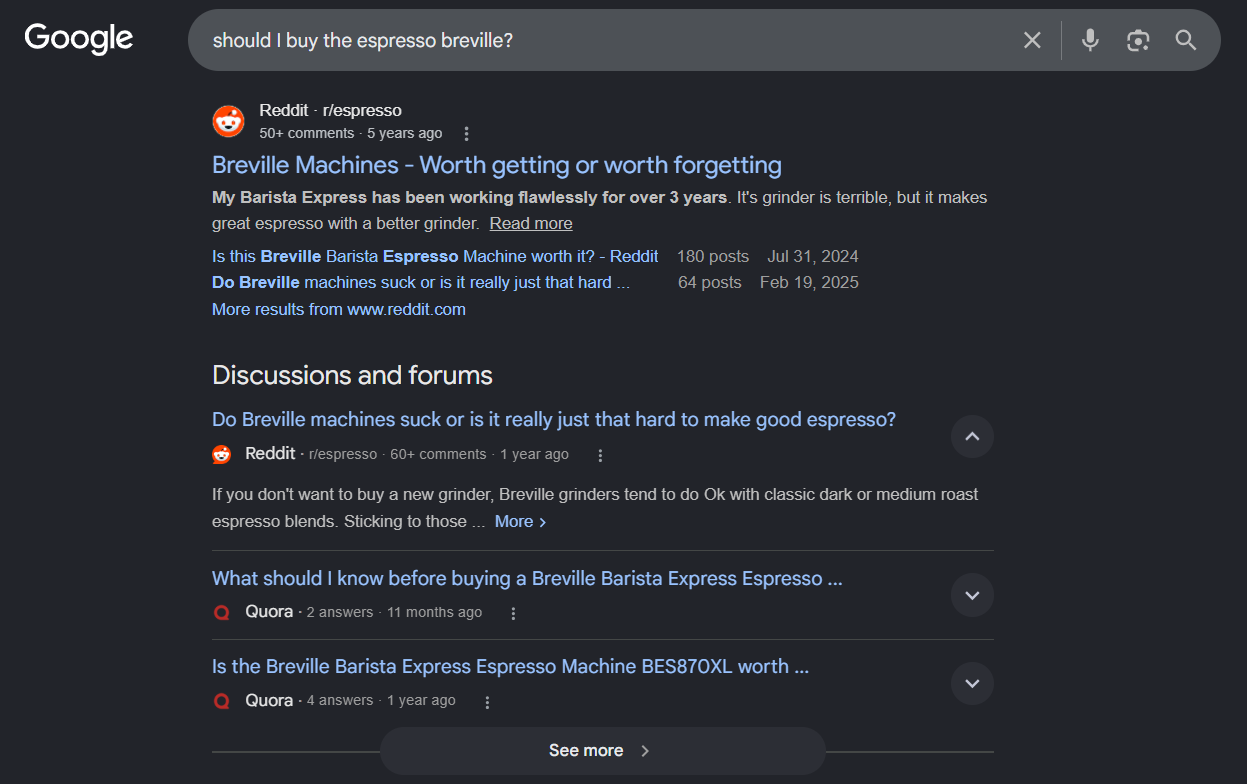Click '60+ comments' text in discussions

coord(438,454)
